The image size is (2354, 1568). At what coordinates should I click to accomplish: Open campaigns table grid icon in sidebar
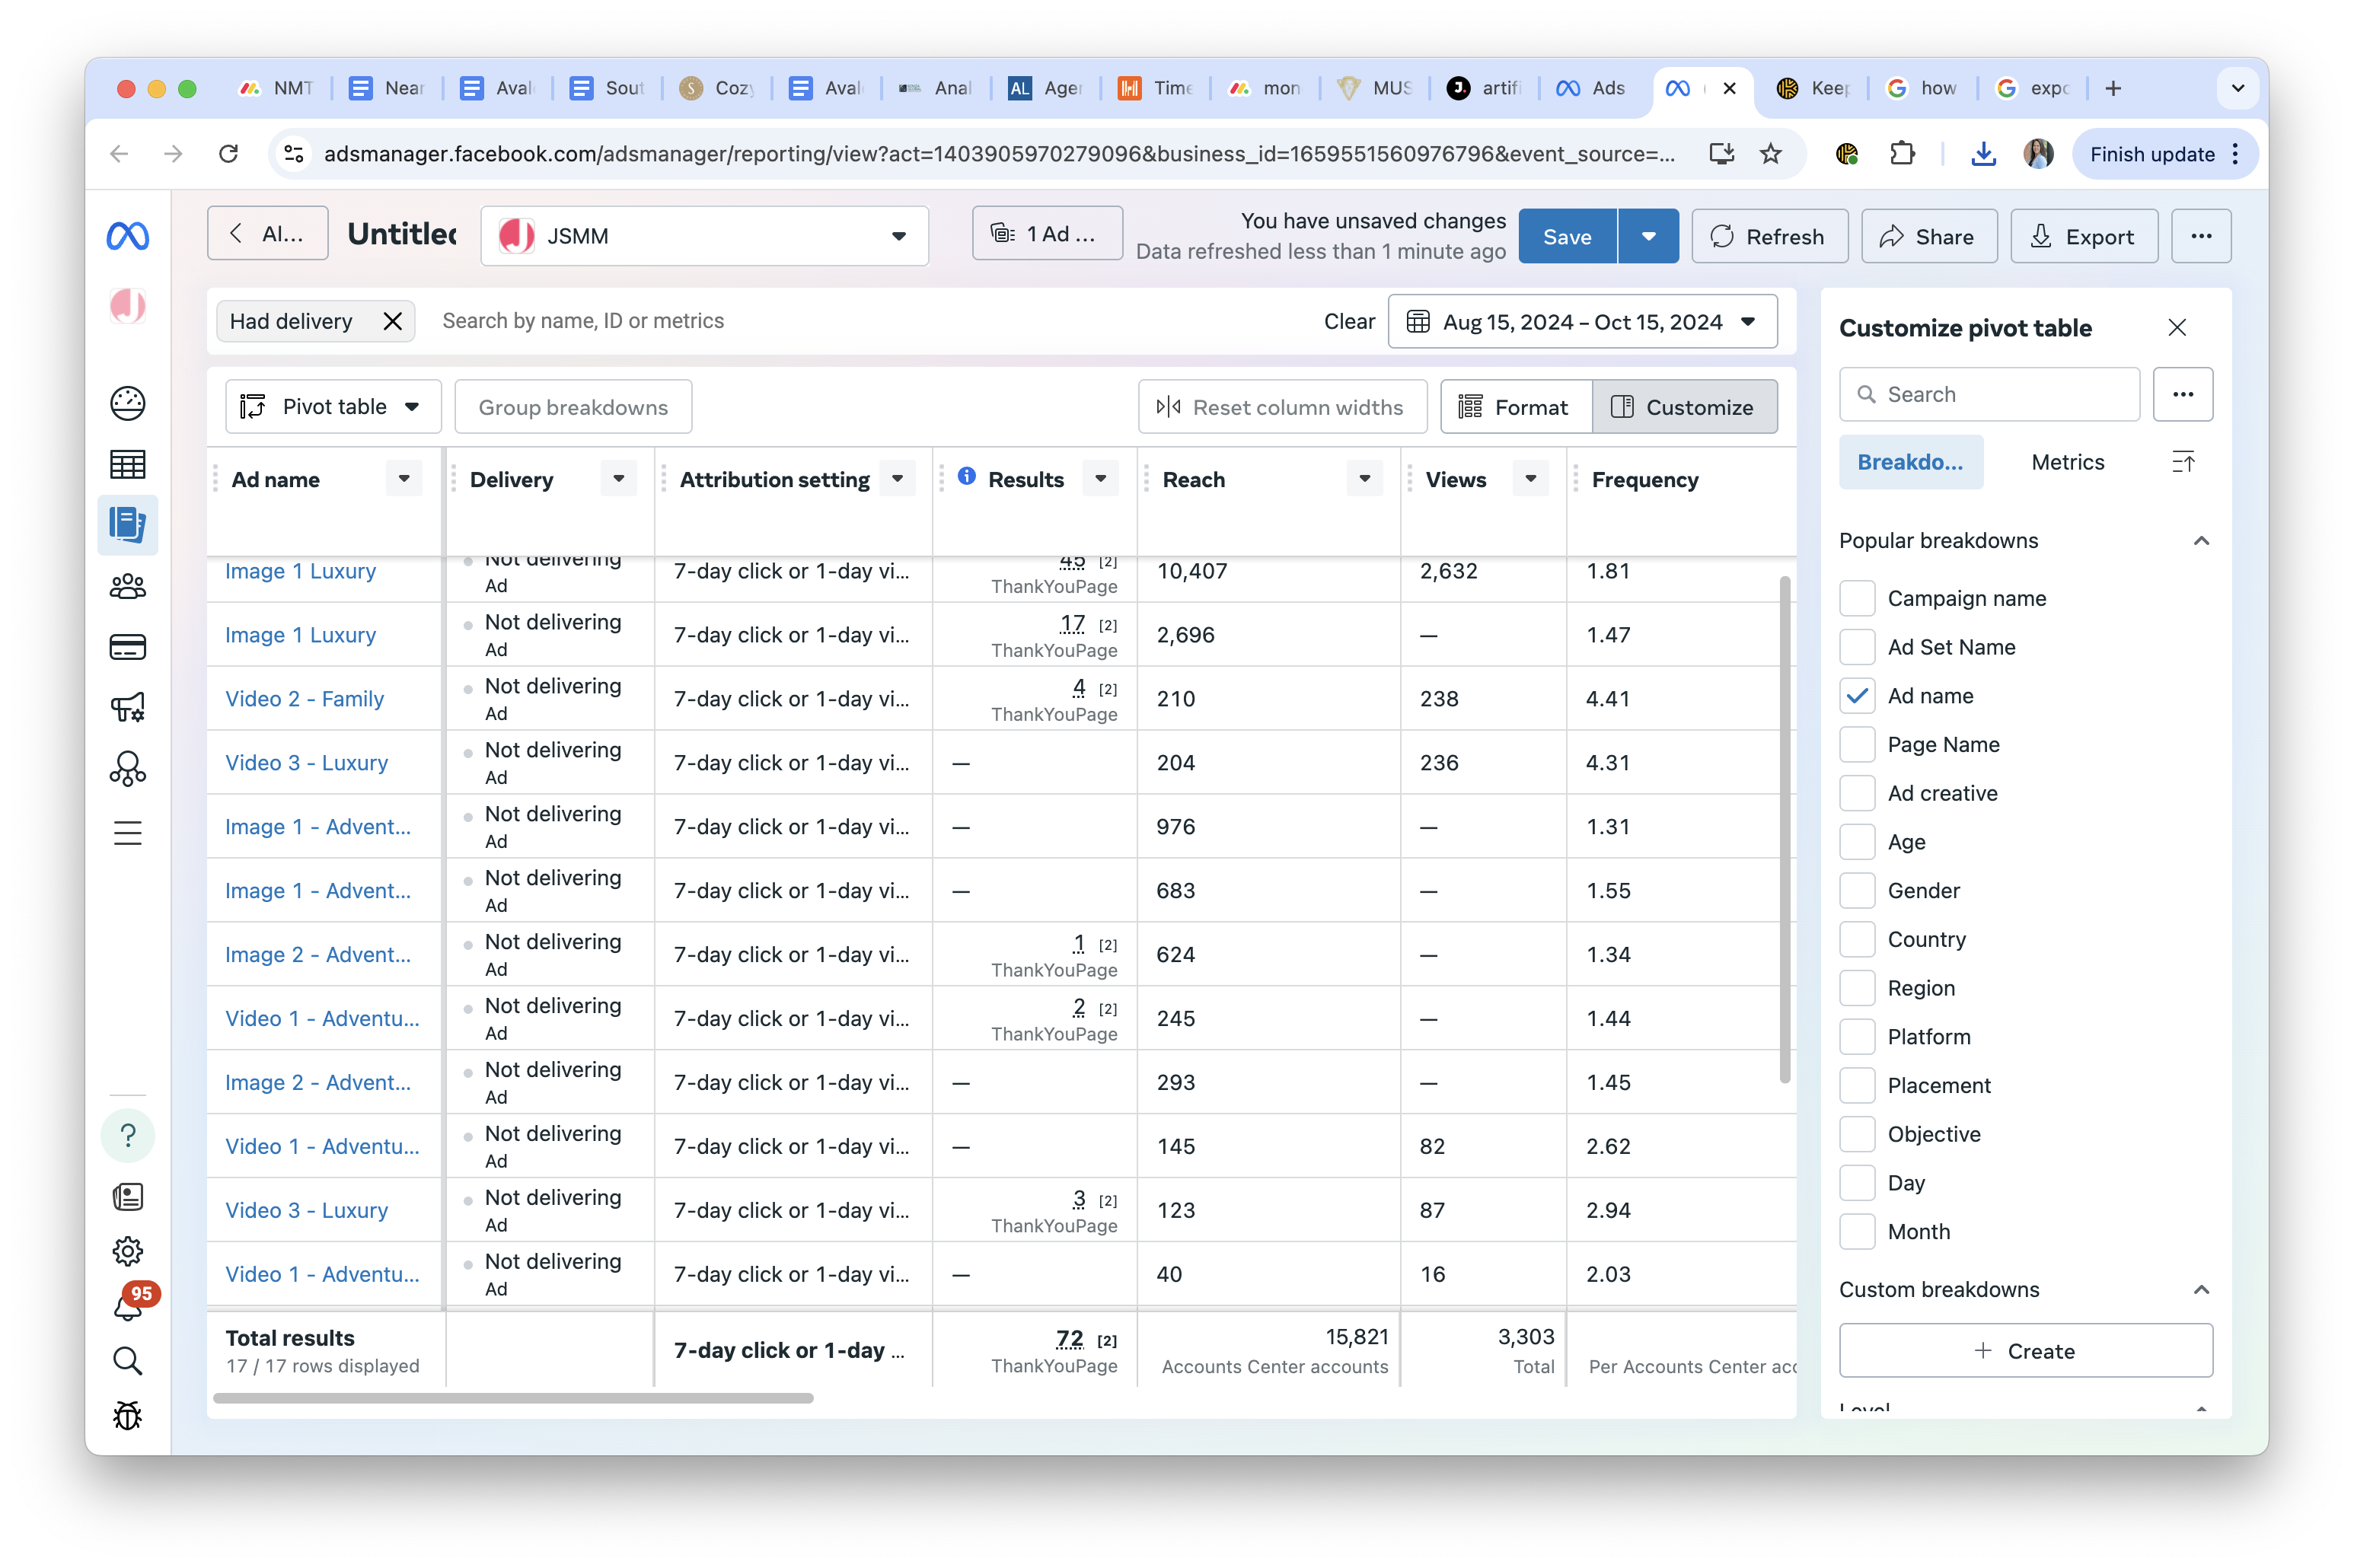pyautogui.click(x=128, y=464)
